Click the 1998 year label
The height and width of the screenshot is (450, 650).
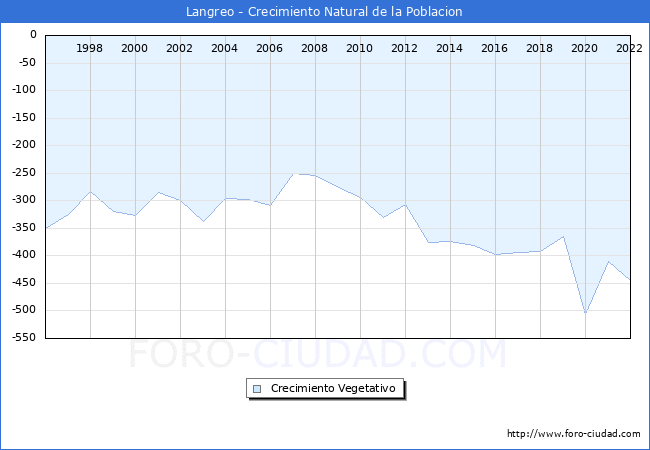click(x=89, y=48)
